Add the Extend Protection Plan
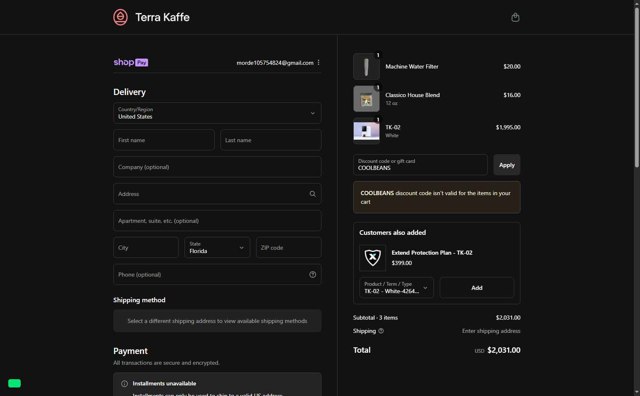Viewport: 640px width, 396px height. pyautogui.click(x=477, y=288)
